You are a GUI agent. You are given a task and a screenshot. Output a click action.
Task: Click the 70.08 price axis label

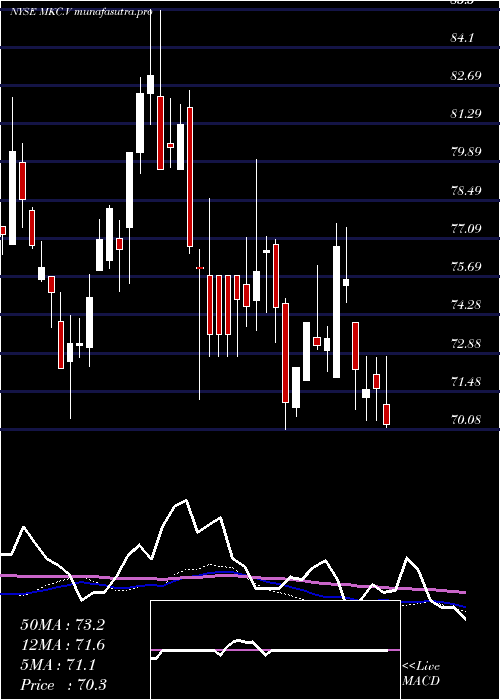click(466, 420)
